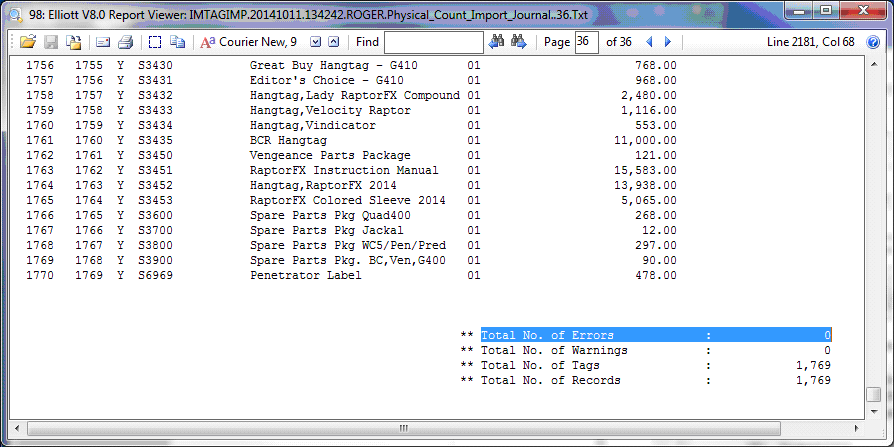Click quantity 11,000.00 in BCR Hangtag row
This screenshot has height=447, width=894.
(645, 140)
